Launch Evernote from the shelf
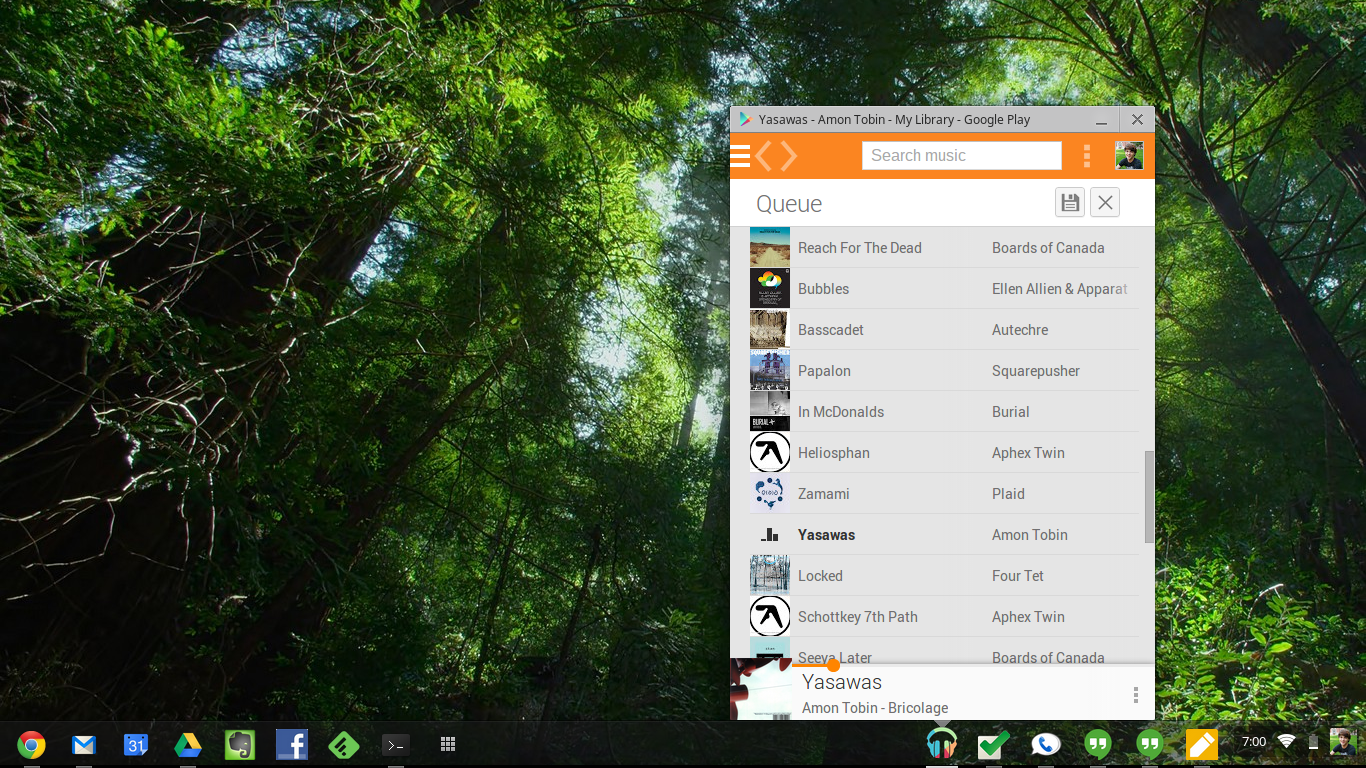 pyautogui.click(x=239, y=745)
